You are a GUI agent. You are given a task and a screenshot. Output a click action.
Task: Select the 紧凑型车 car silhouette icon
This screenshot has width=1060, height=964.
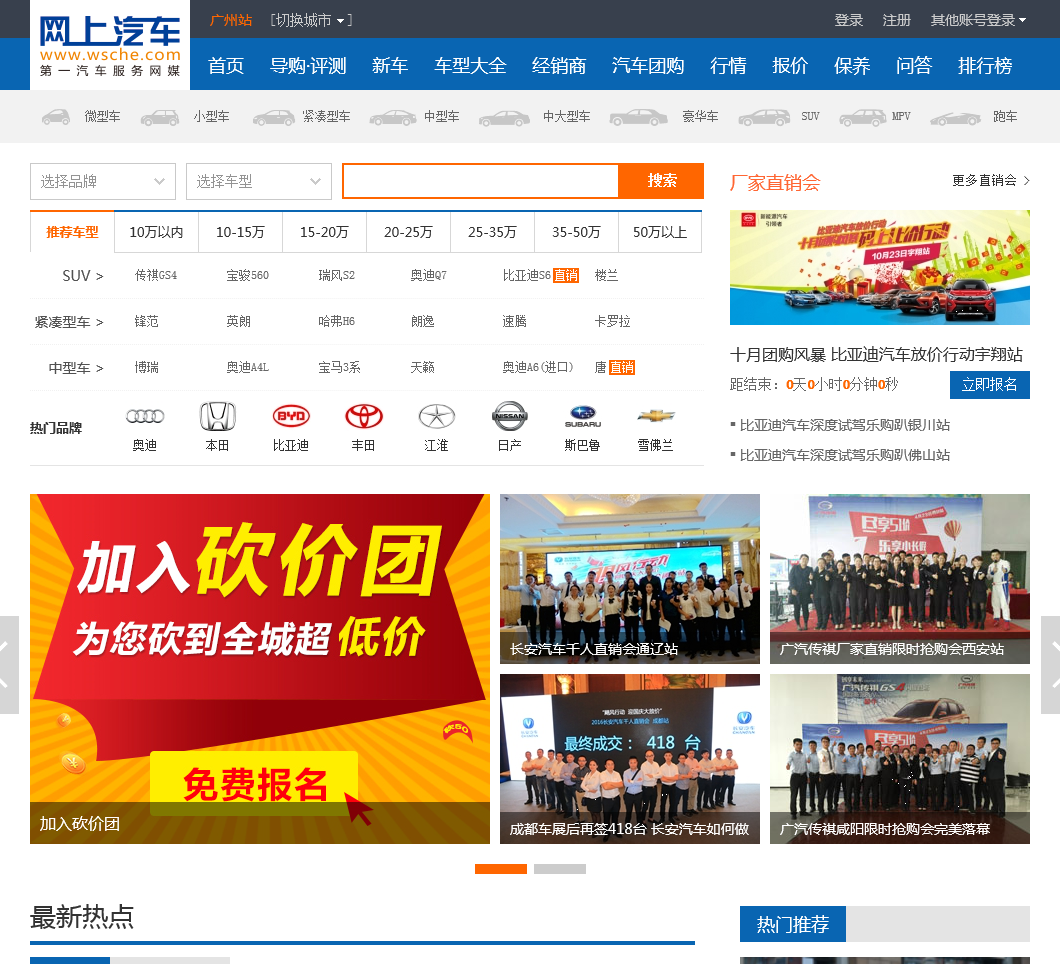pos(273,118)
